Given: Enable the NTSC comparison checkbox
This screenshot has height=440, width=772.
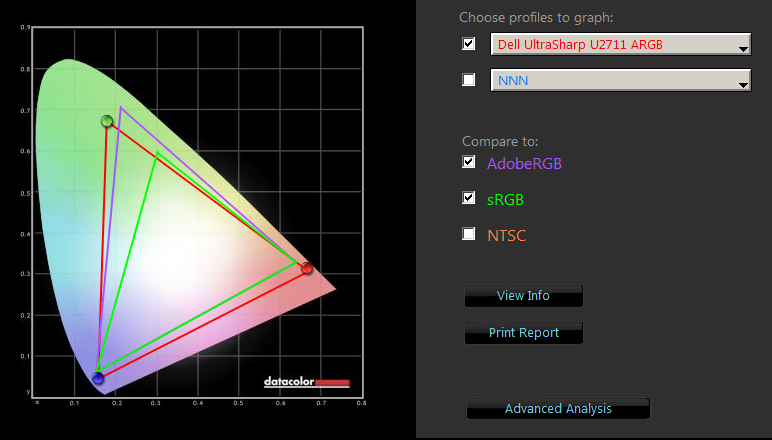Looking at the screenshot, I should [x=469, y=234].
